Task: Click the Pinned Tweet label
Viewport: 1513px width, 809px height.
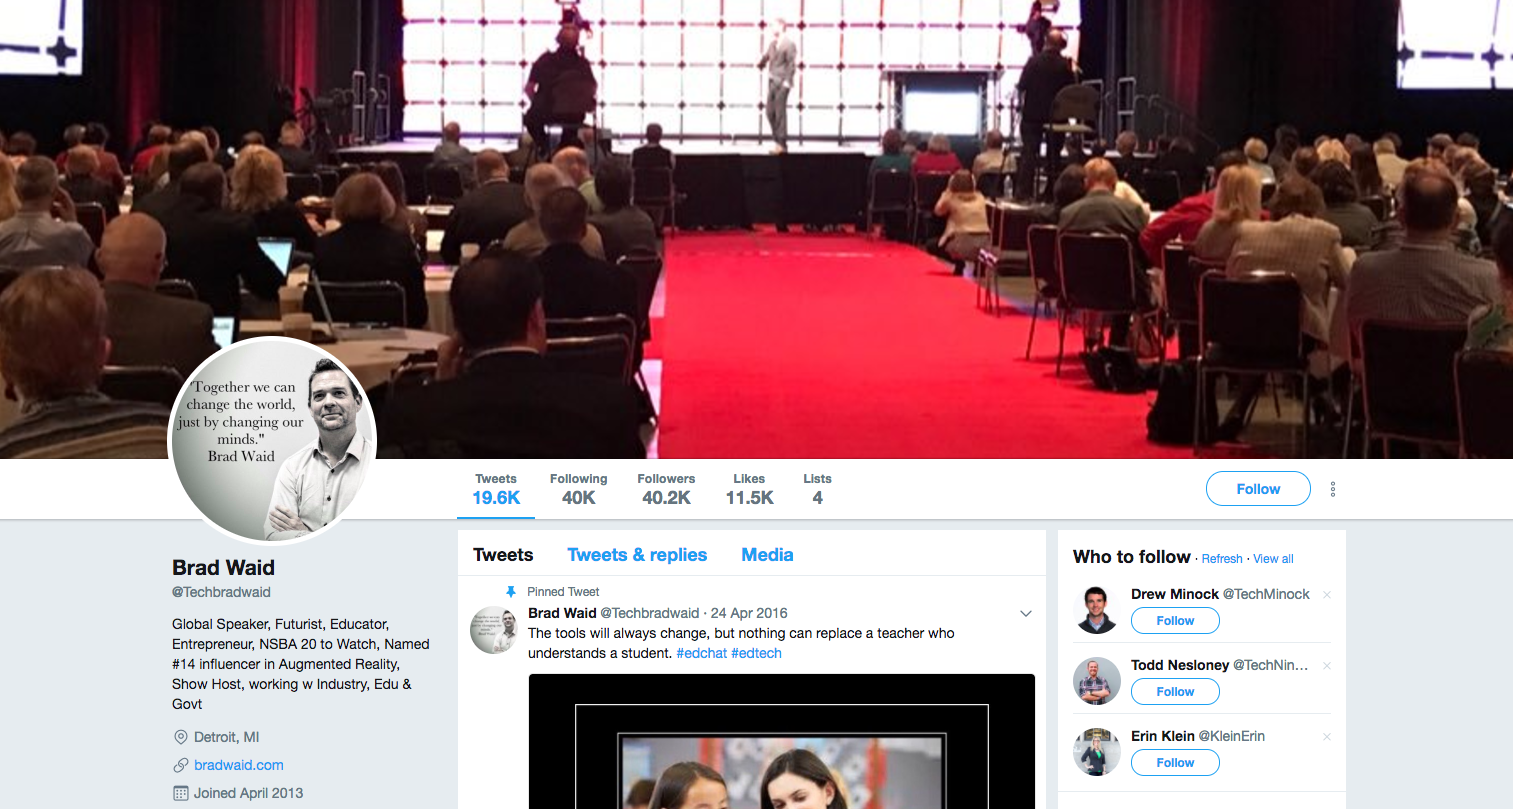Action: [563, 592]
